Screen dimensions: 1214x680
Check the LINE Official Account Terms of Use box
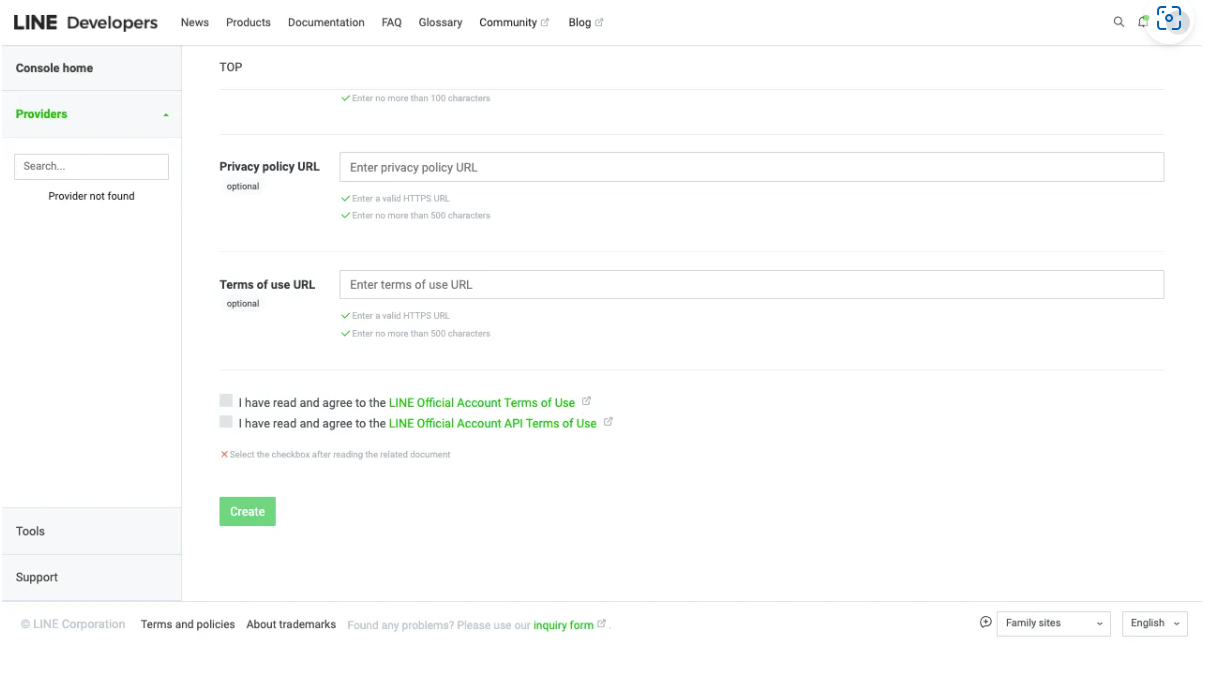tap(226, 401)
